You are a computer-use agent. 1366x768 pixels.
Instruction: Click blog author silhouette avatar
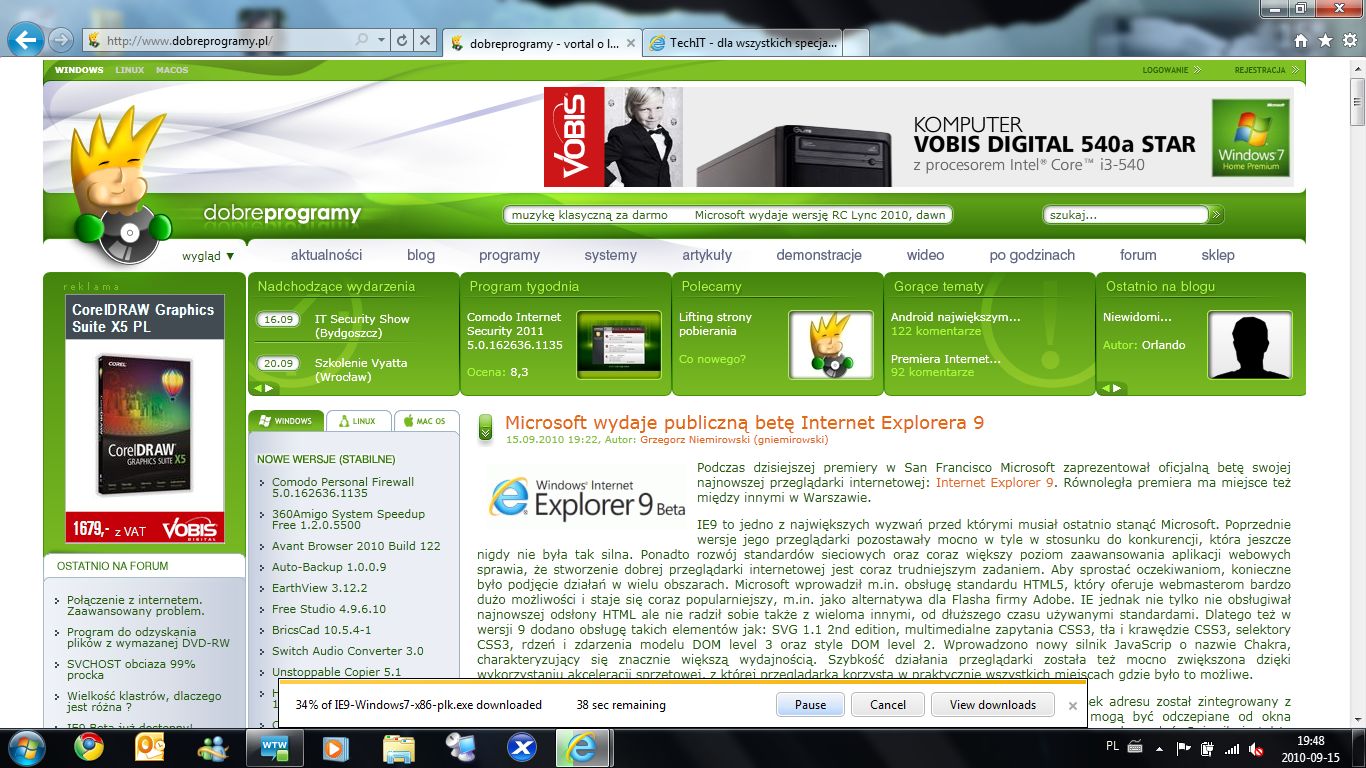[x=1250, y=344]
